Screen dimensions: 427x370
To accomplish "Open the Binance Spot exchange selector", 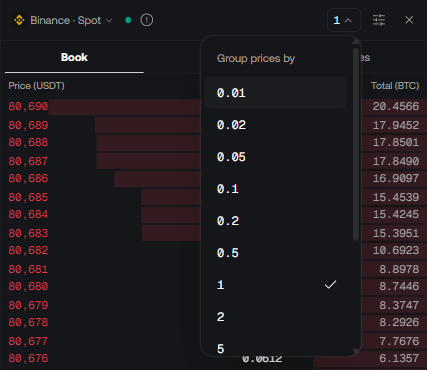I will (x=63, y=20).
